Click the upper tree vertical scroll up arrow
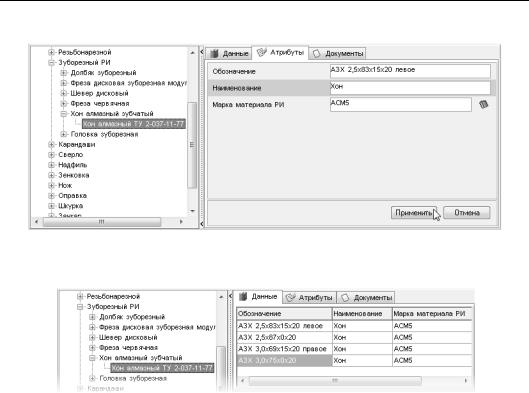 pyautogui.click(x=192, y=53)
